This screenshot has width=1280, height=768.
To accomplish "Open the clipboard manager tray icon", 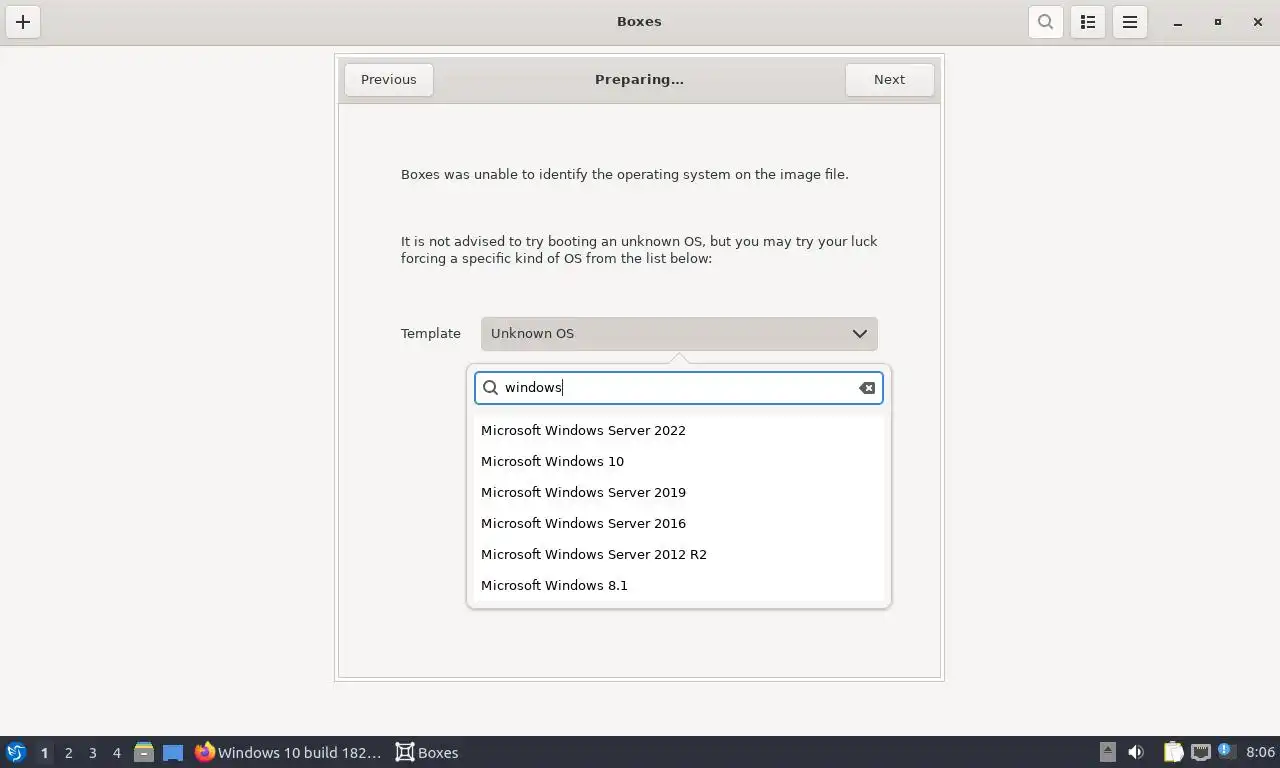I will coord(1173,752).
